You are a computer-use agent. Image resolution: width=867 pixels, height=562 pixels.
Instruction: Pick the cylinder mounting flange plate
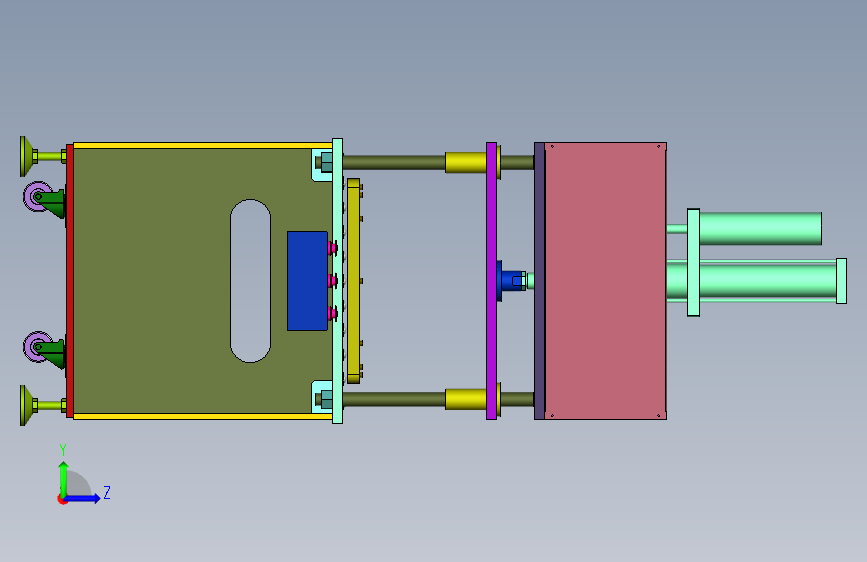pyautogui.click(x=693, y=263)
